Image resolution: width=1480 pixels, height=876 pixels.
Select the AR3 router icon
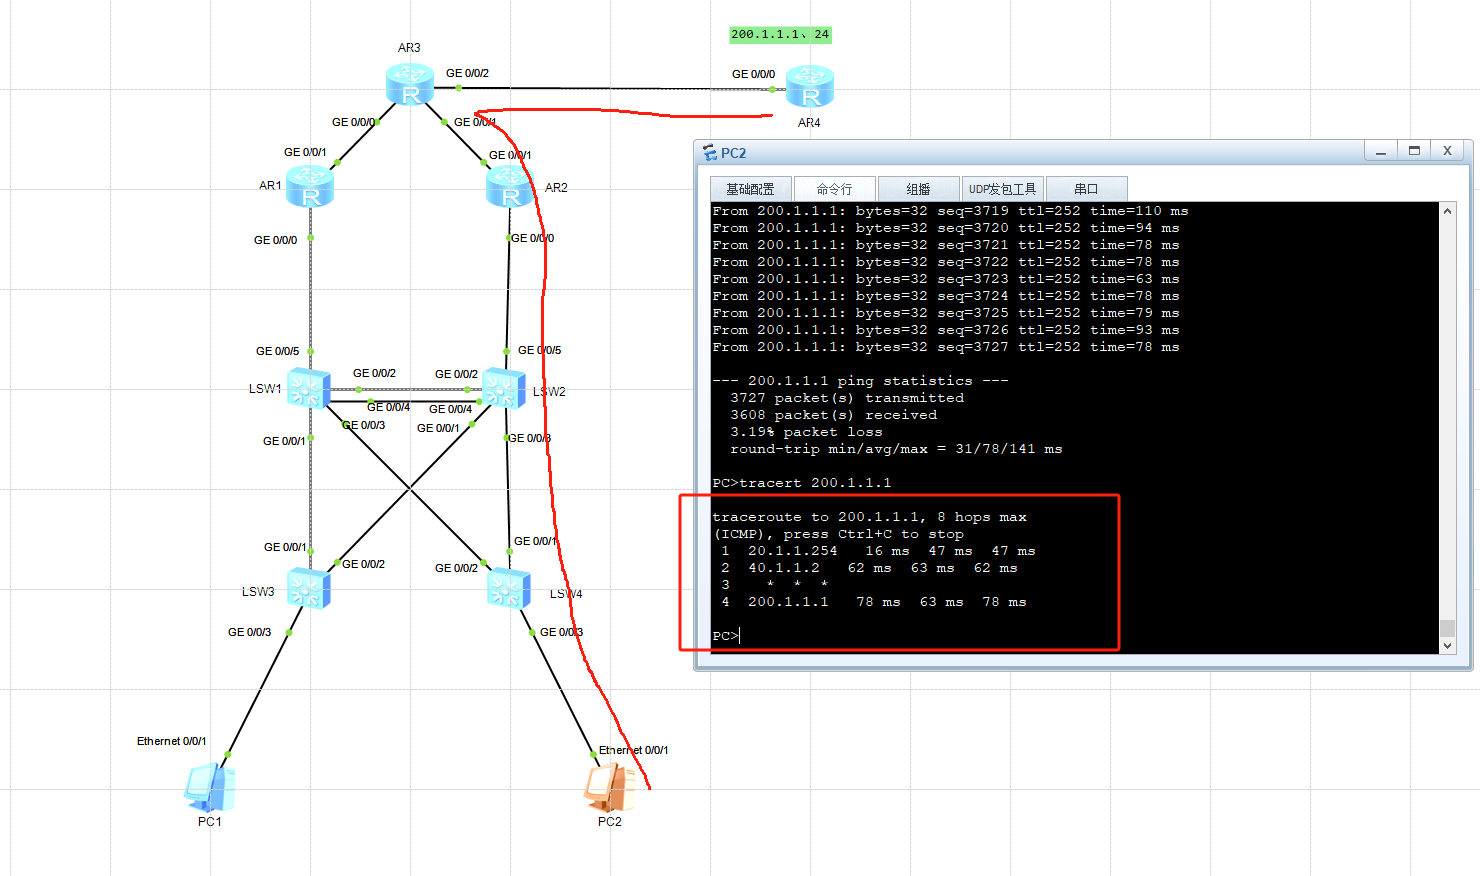410,85
